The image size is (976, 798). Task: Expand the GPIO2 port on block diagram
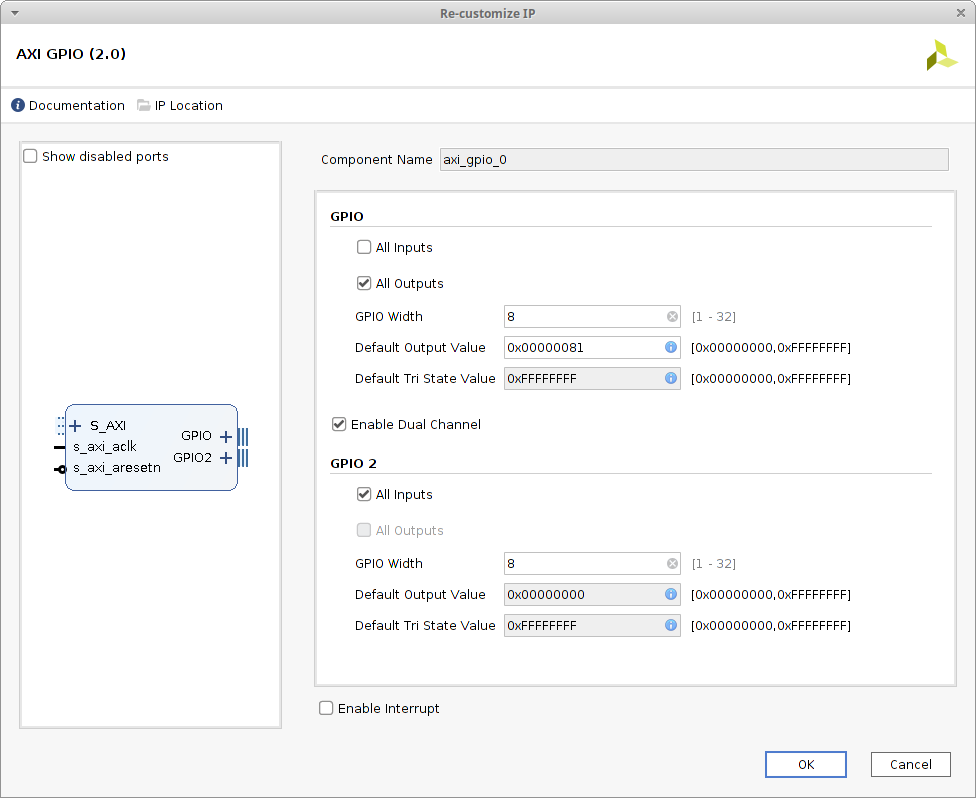tap(226, 458)
